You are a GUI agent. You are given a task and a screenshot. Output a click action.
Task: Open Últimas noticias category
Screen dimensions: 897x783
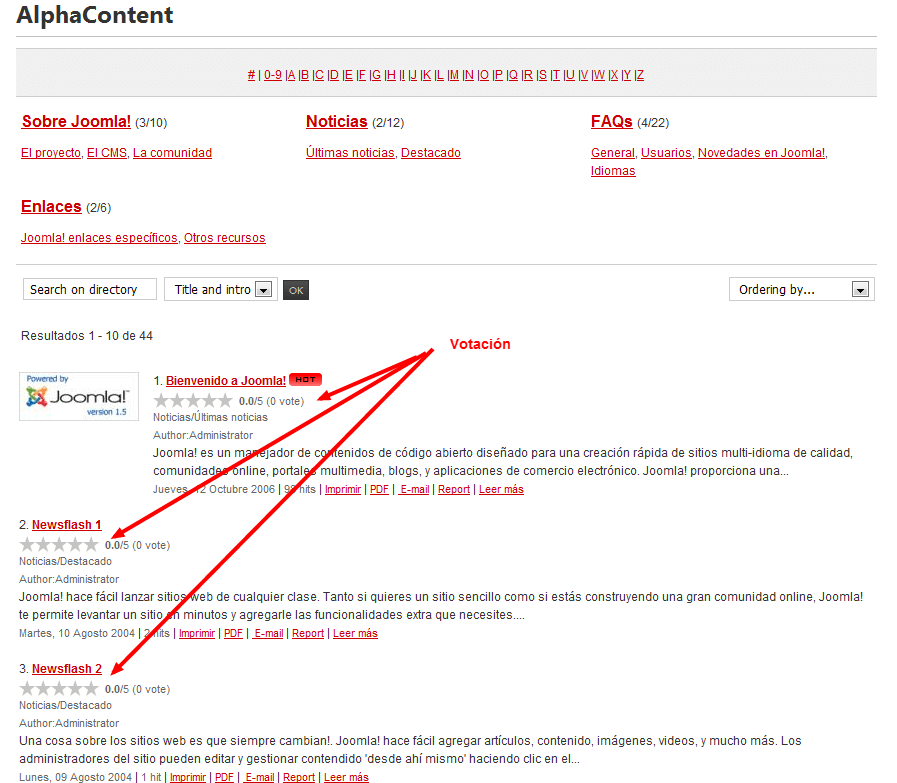(x=350, y=153)
